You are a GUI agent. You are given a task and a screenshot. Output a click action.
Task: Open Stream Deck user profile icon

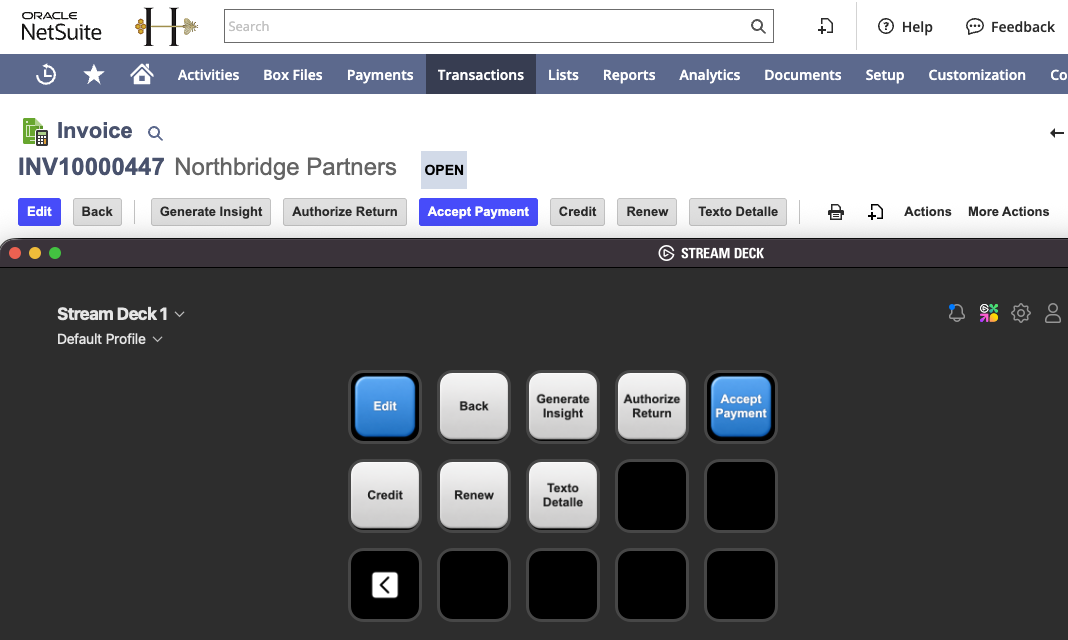pos(1053,313)
